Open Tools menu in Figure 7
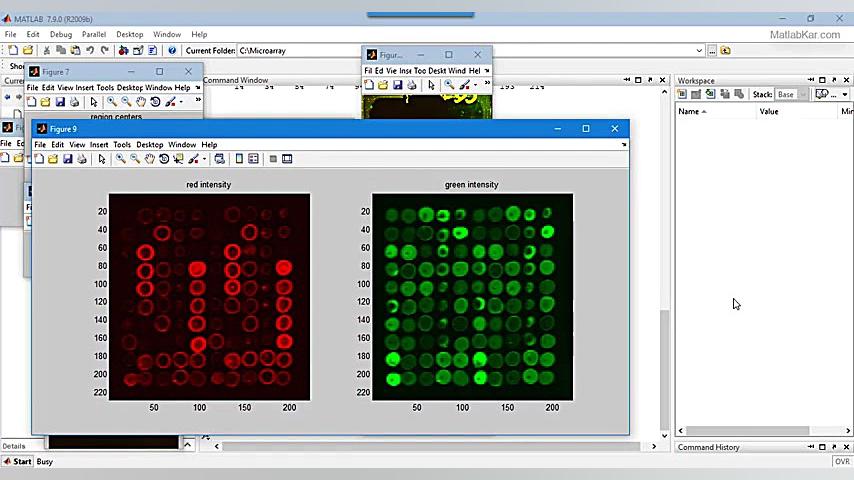Image resolution: width=854 pixels, height=480 pixels. click(105, 88)
